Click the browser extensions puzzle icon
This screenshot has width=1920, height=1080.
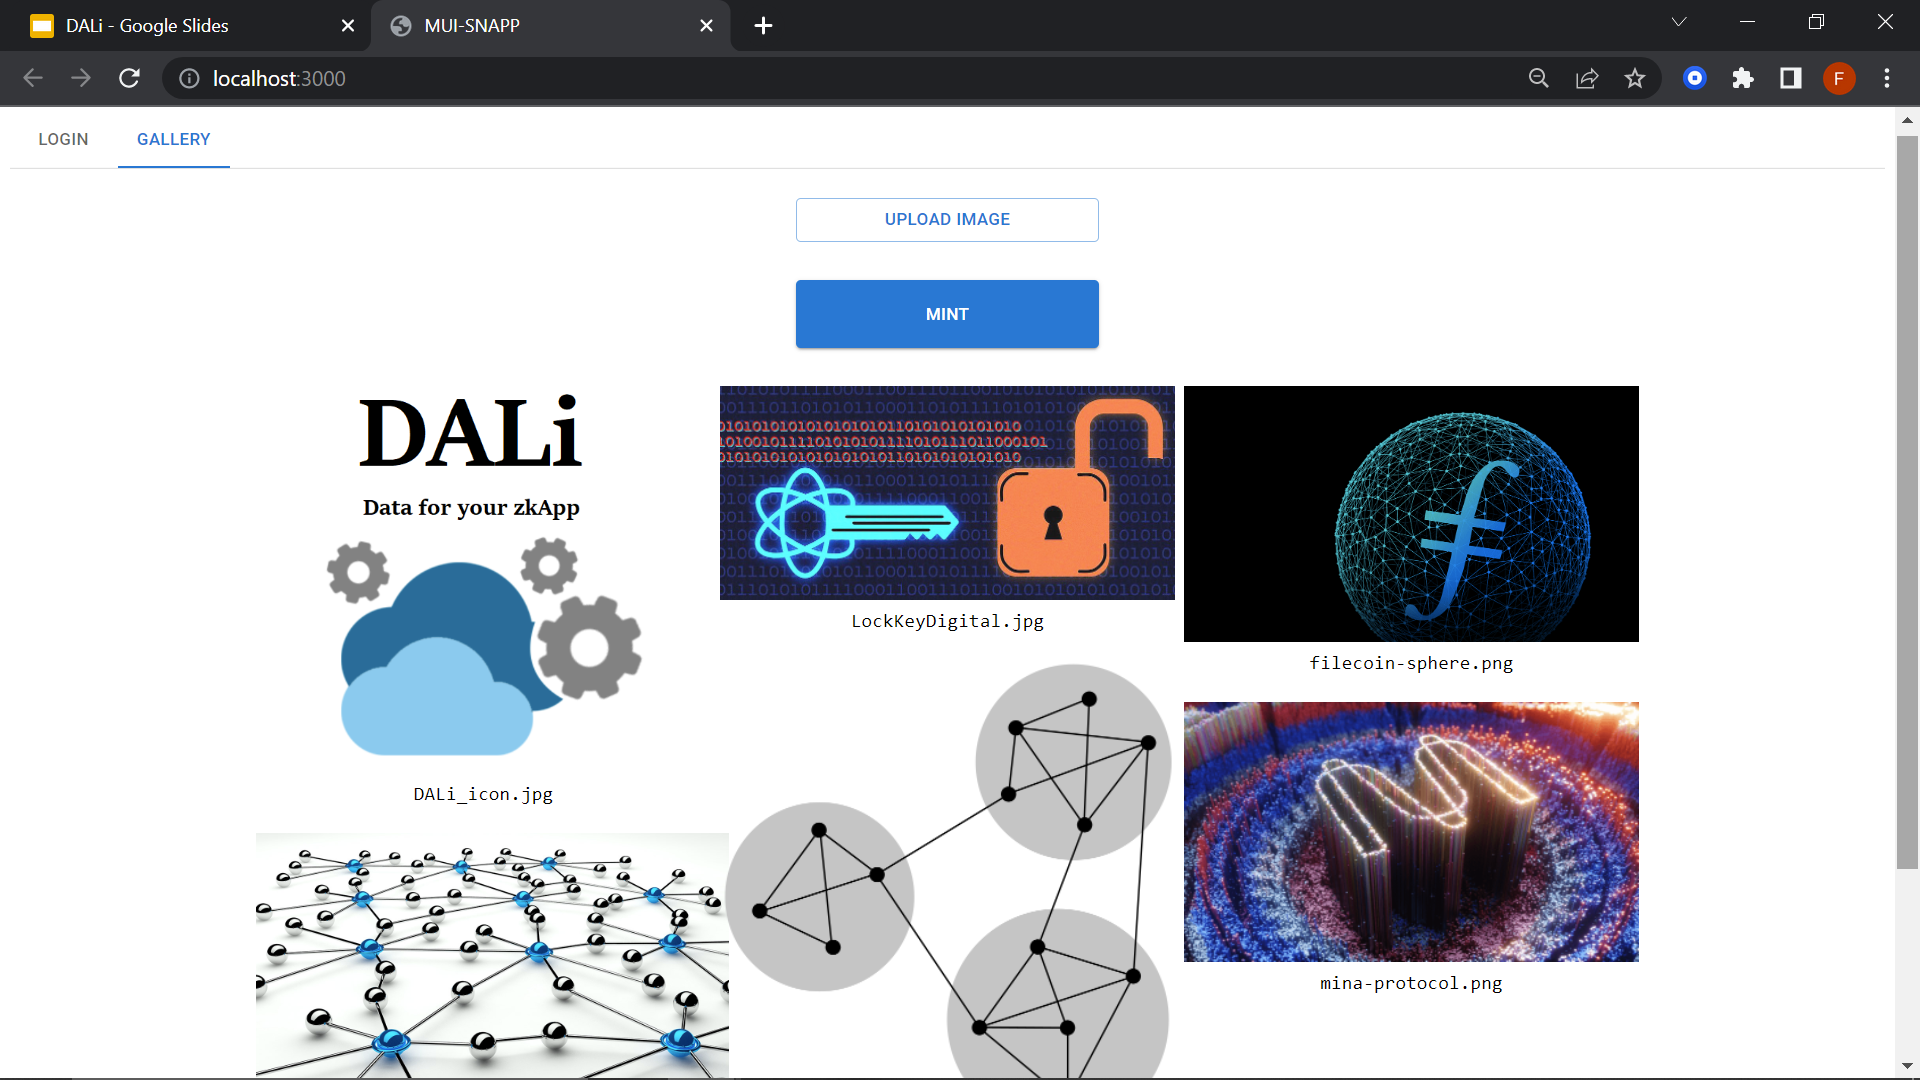(1743, 78)
